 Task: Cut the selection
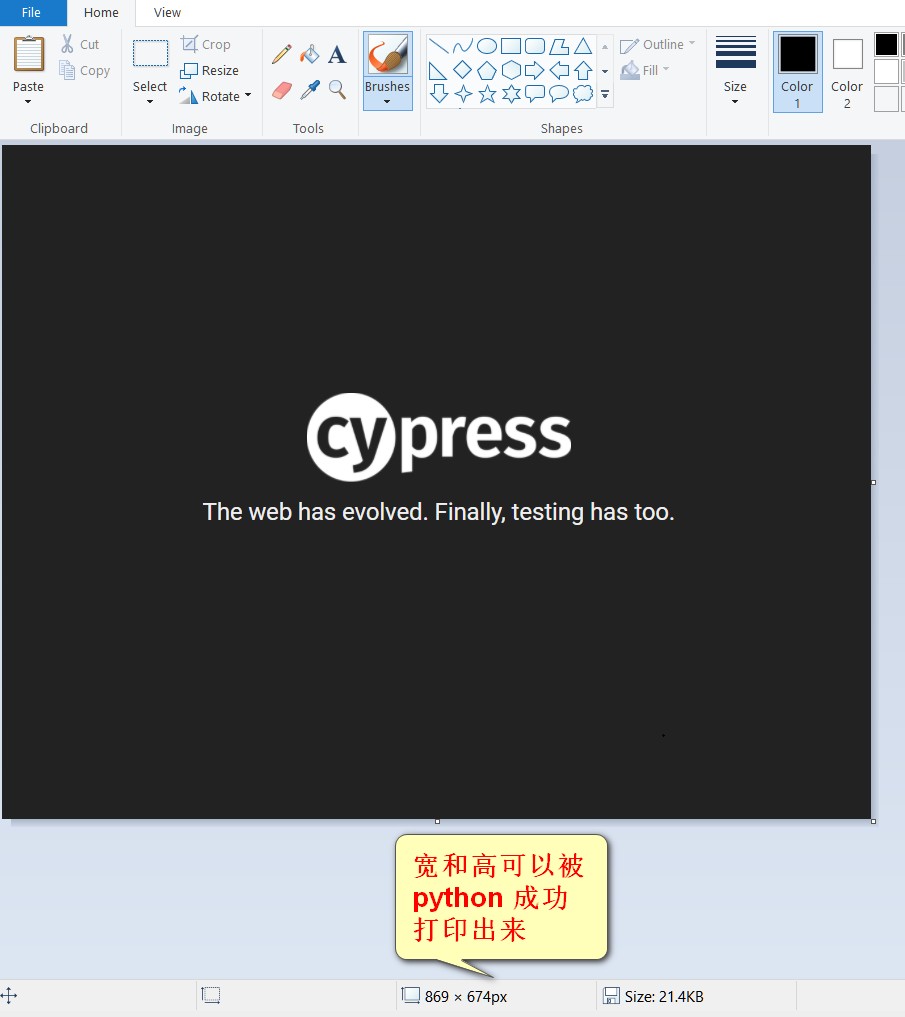pos(80,44)
